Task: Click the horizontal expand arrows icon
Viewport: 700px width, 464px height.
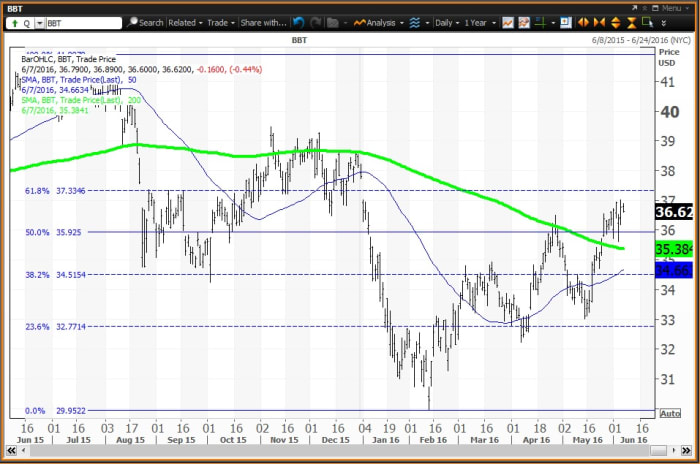Action: point(584,22)
